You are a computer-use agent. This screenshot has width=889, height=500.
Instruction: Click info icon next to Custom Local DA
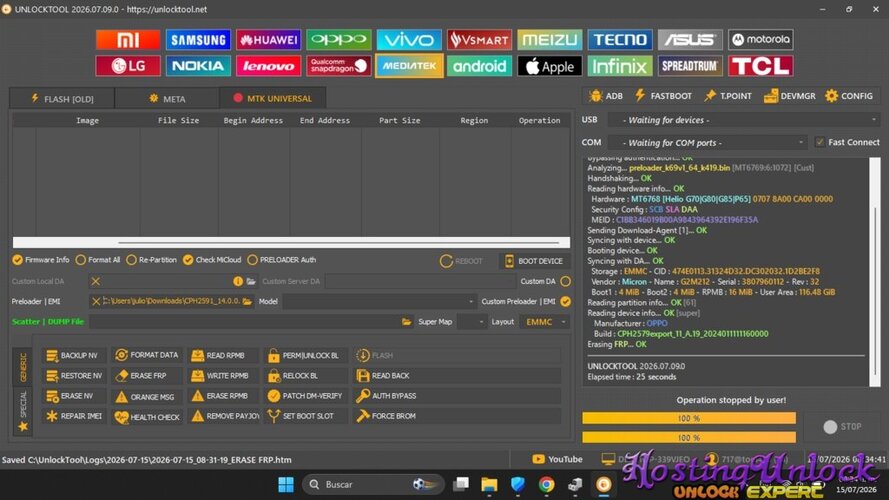tap(238, 281)
